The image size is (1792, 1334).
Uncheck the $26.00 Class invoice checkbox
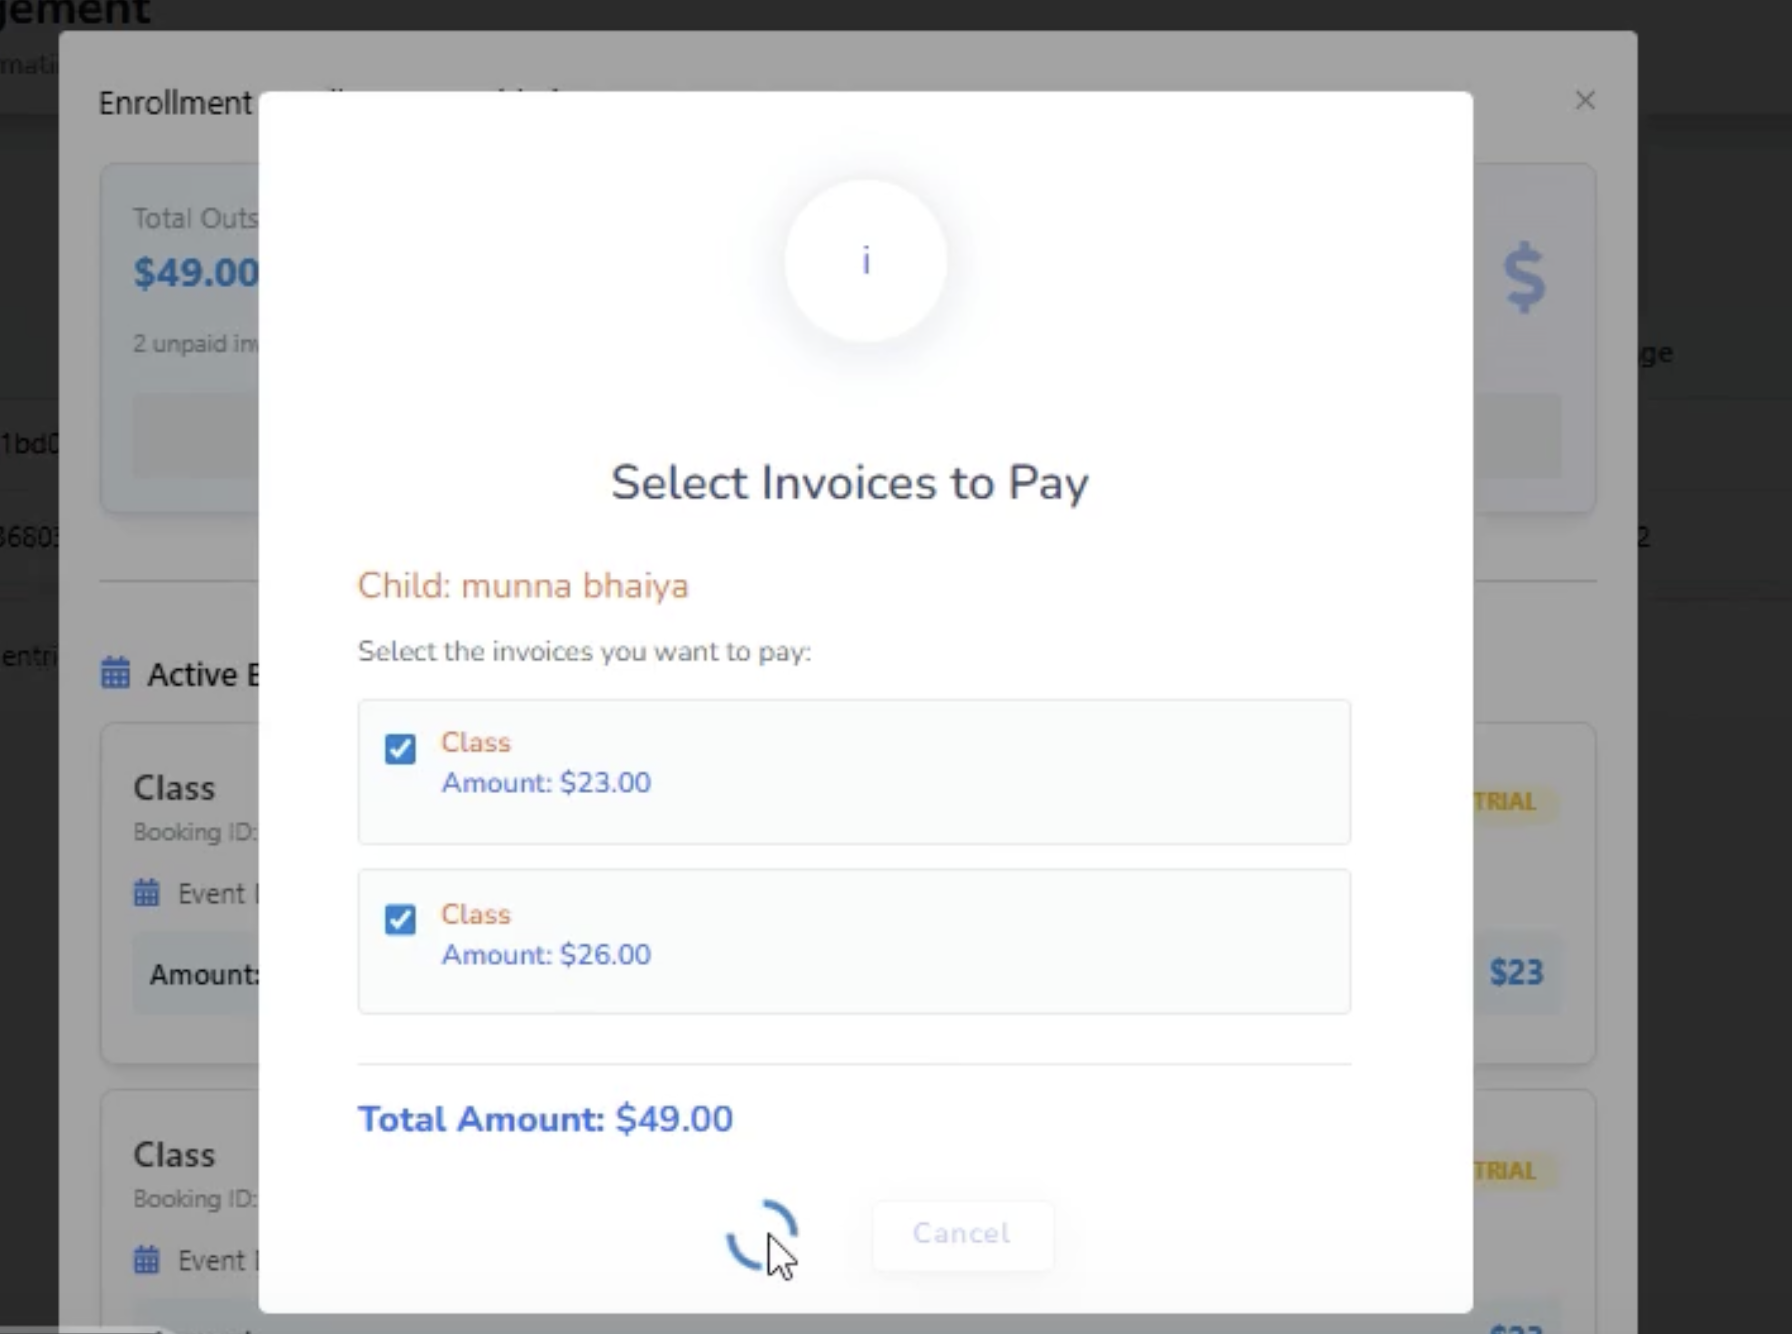coord(400,919)
